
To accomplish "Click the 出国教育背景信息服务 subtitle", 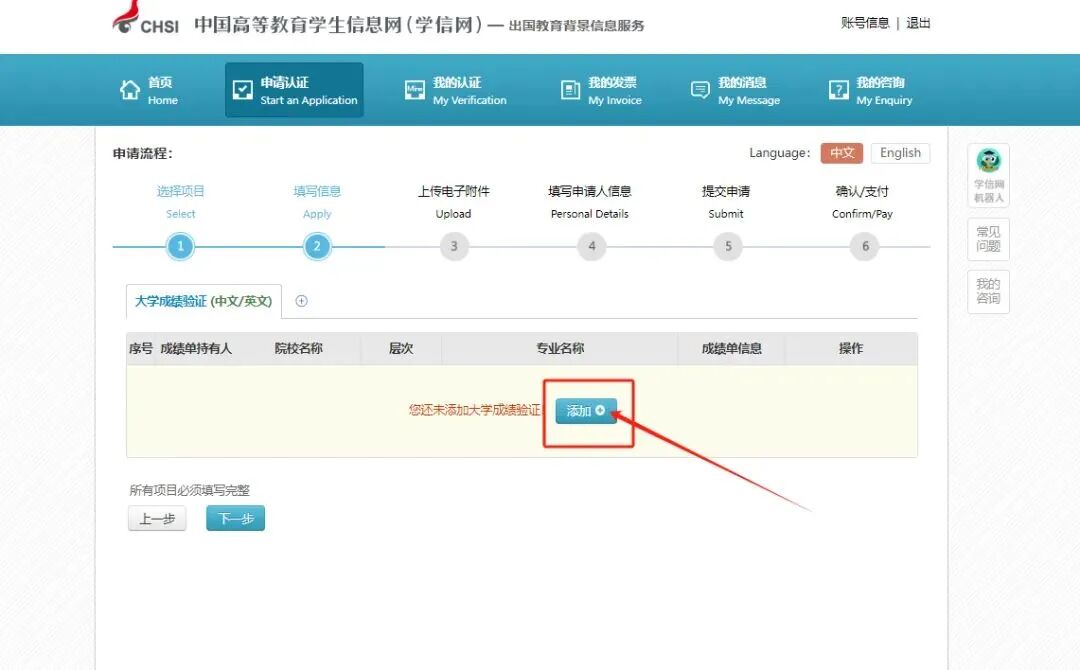I will tap(577, 25).
